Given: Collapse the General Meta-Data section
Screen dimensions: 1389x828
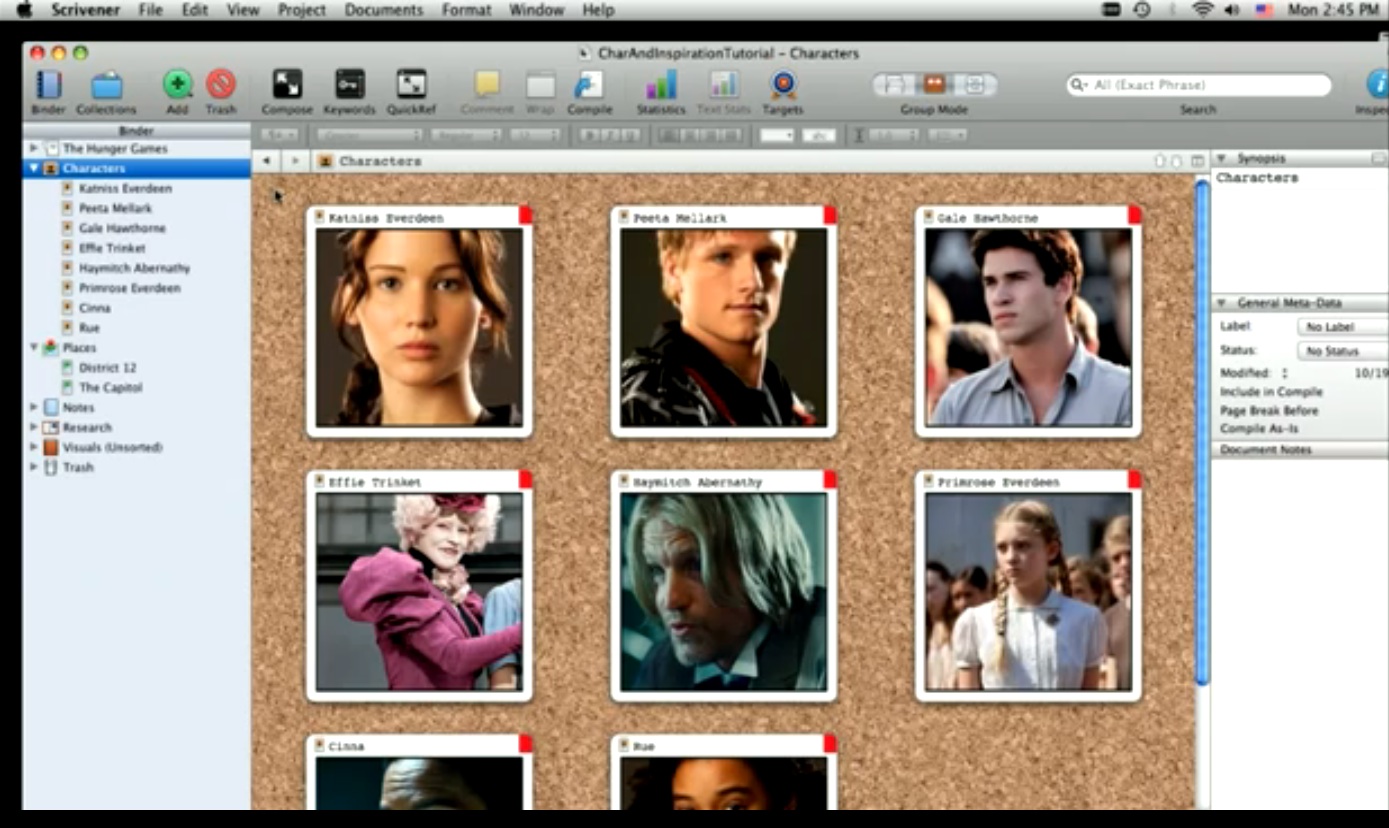Looking at the screenshot, I should [x=1221, y=303].
